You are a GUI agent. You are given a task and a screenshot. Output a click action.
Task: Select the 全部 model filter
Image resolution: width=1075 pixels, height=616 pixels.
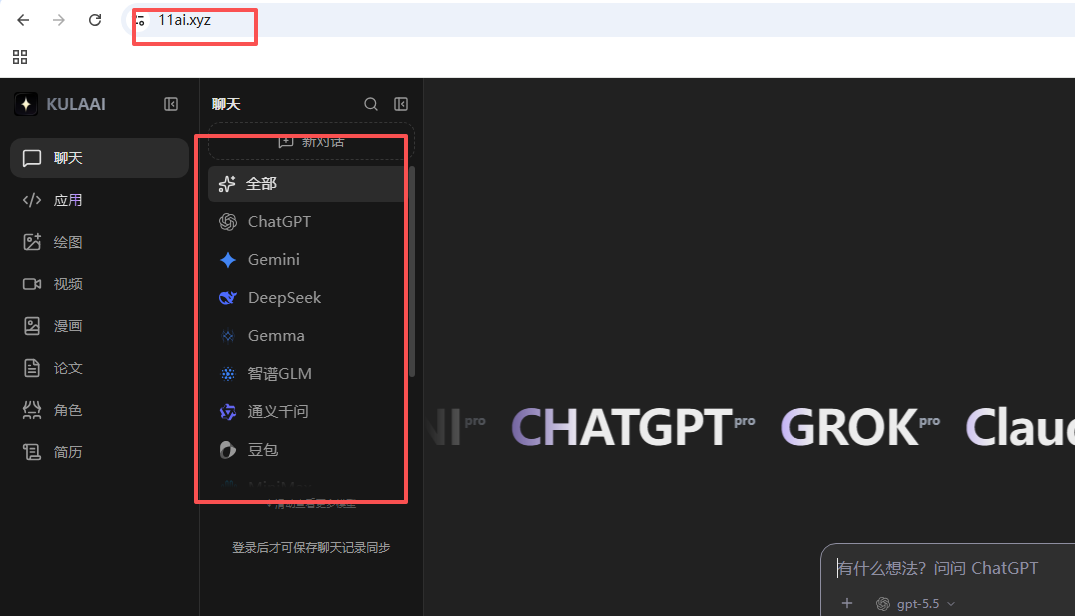(308, 184)
